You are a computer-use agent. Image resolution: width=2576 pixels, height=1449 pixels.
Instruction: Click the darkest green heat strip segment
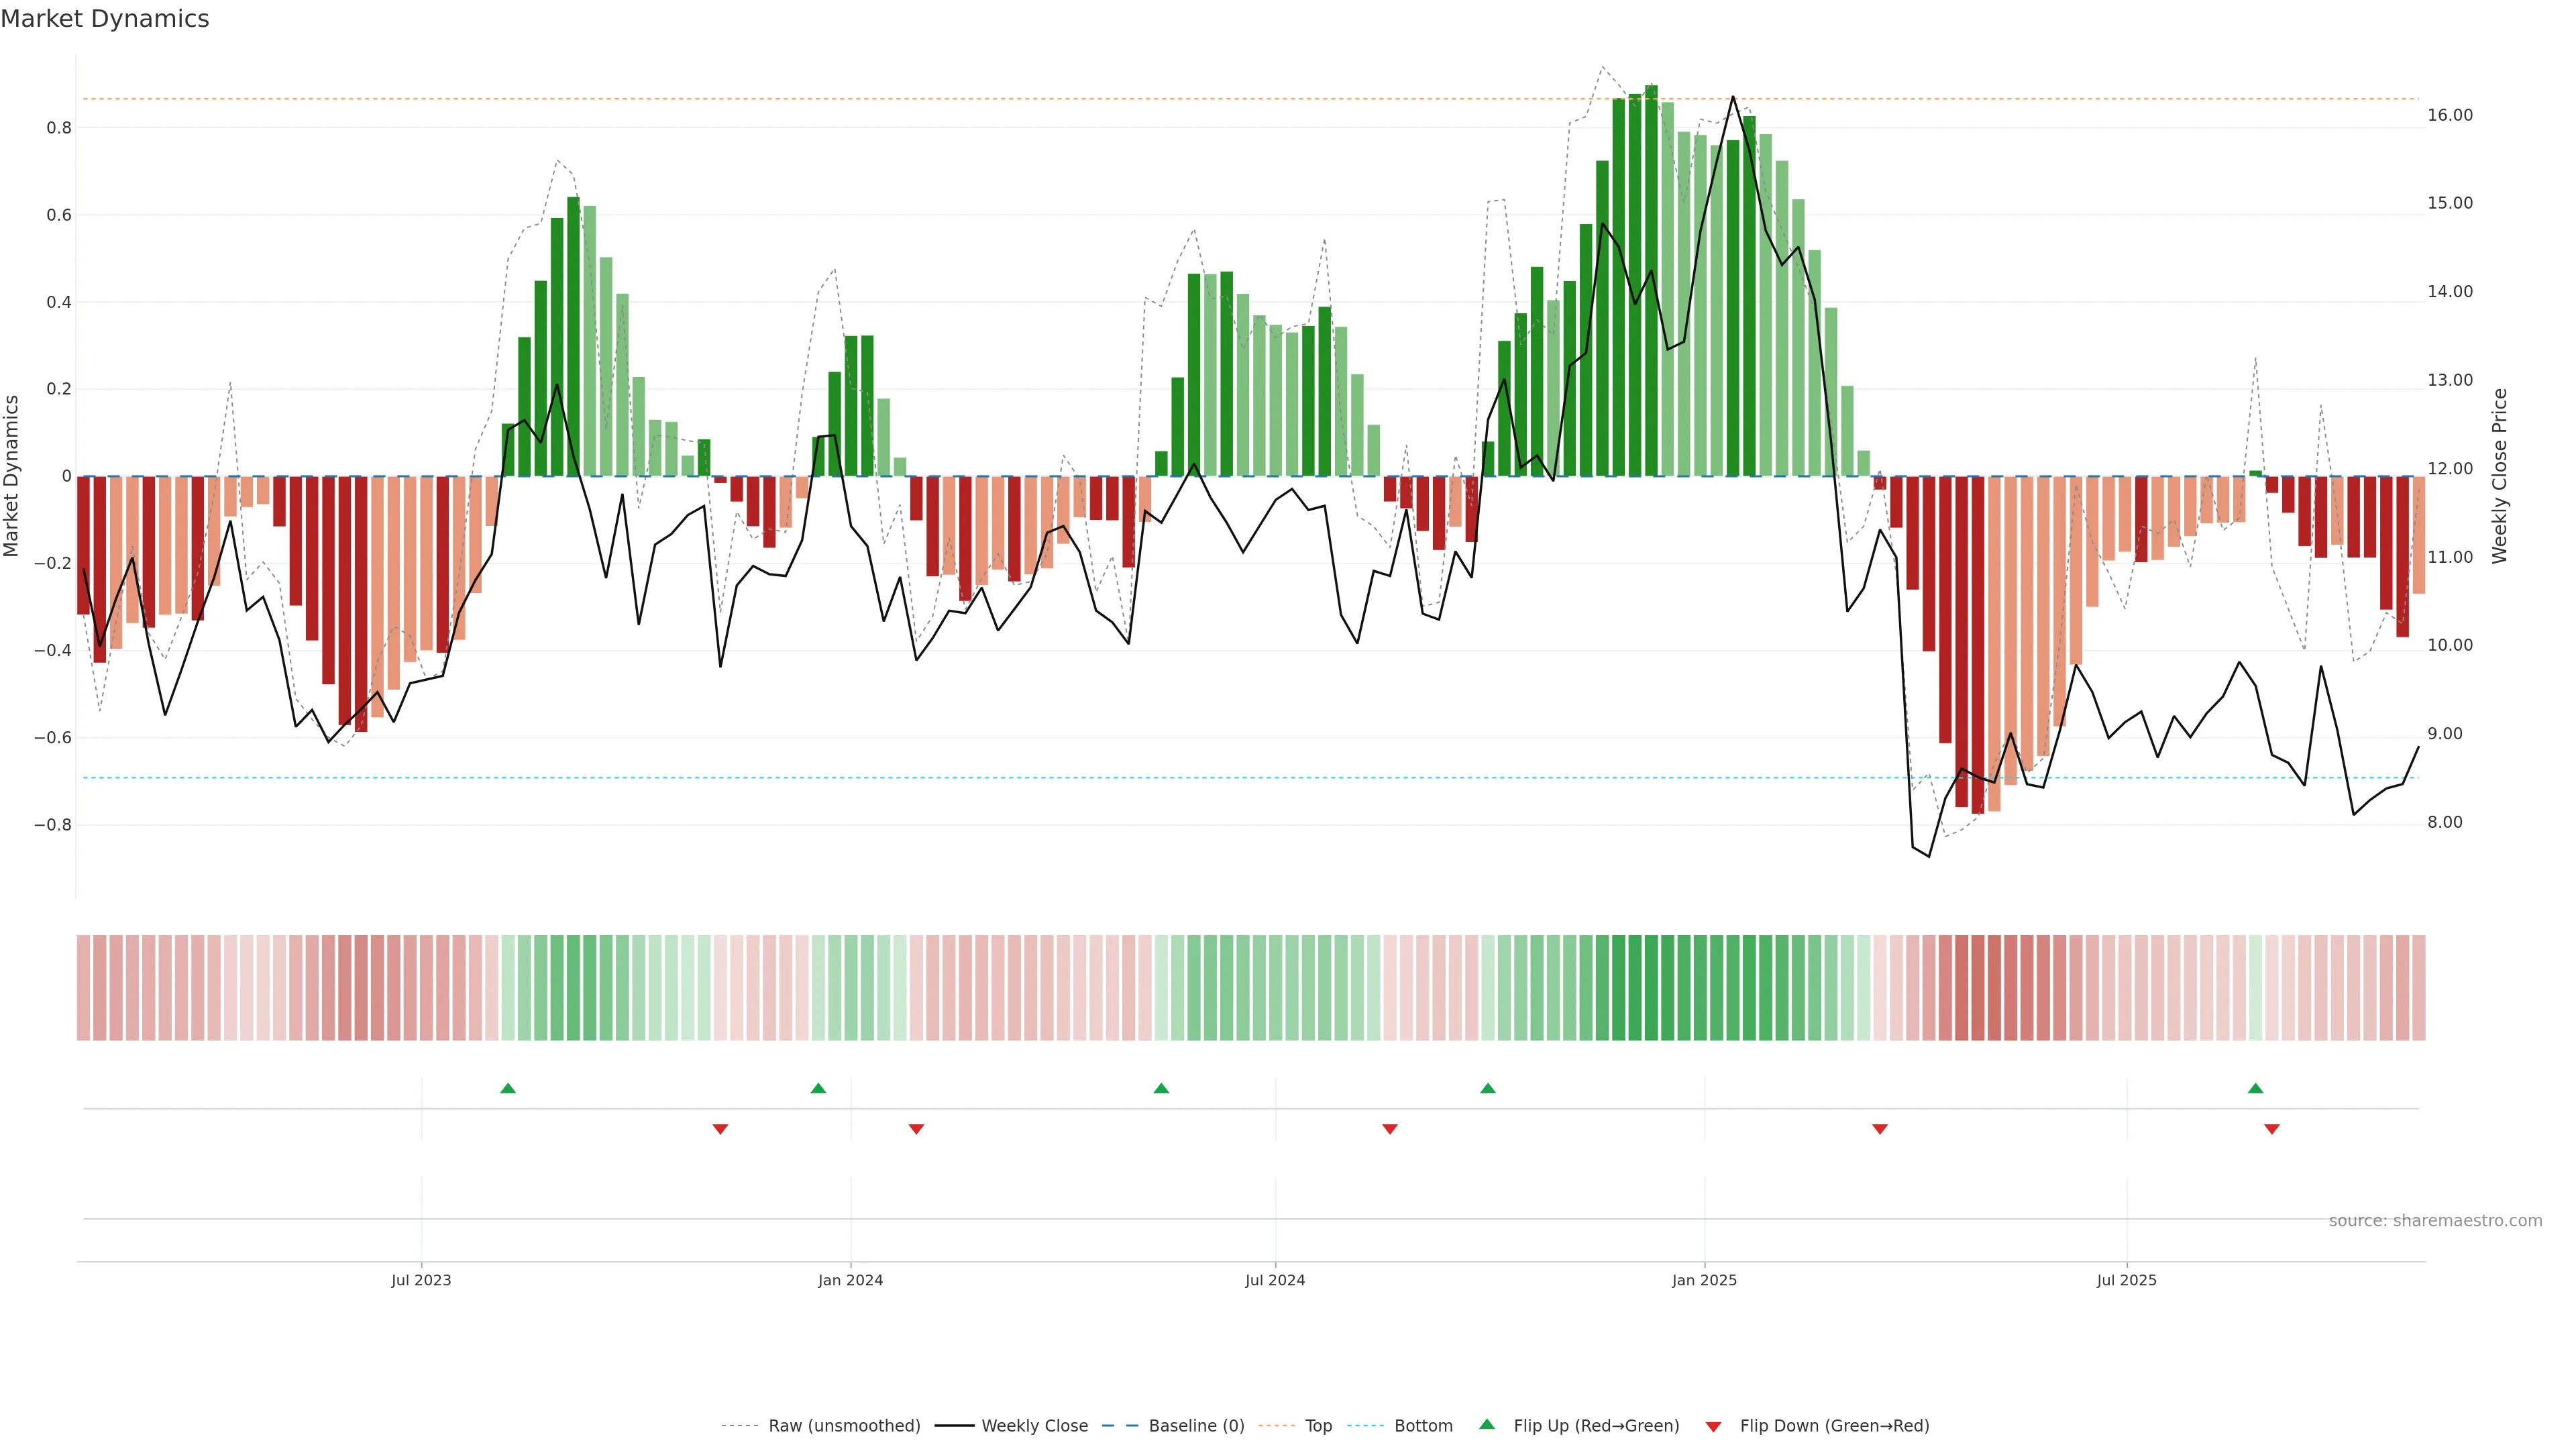(x=1651, y=988)
